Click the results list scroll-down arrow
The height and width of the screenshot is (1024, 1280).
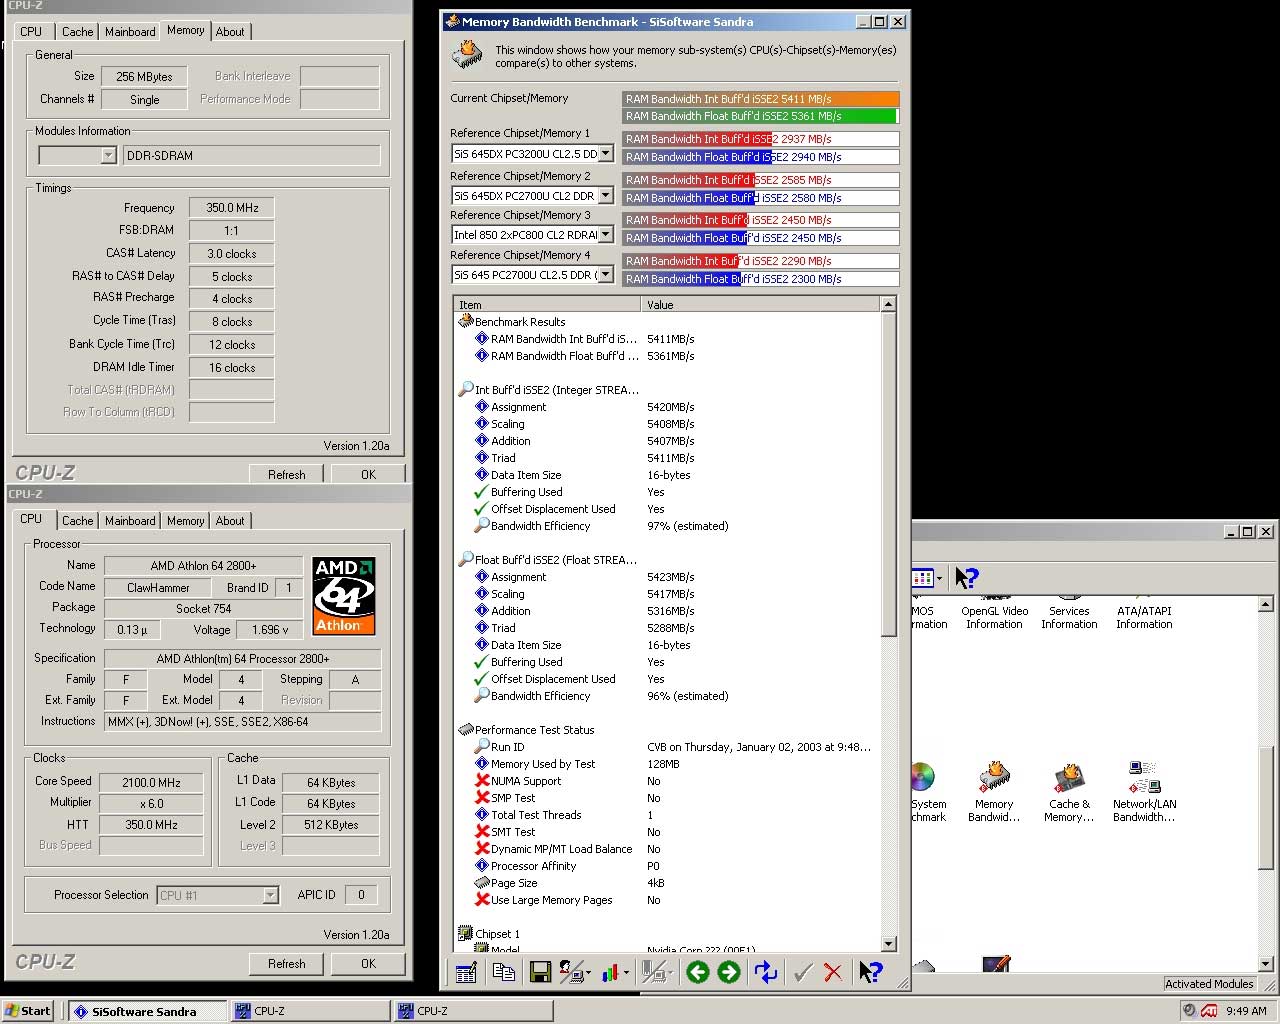[x=889, y=944]
